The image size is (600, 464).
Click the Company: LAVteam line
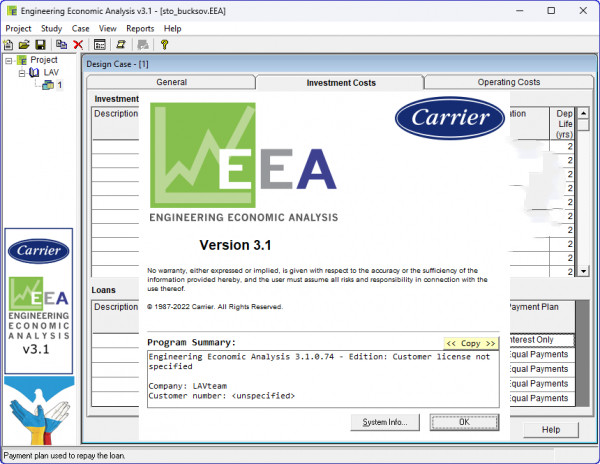[188, 386]
